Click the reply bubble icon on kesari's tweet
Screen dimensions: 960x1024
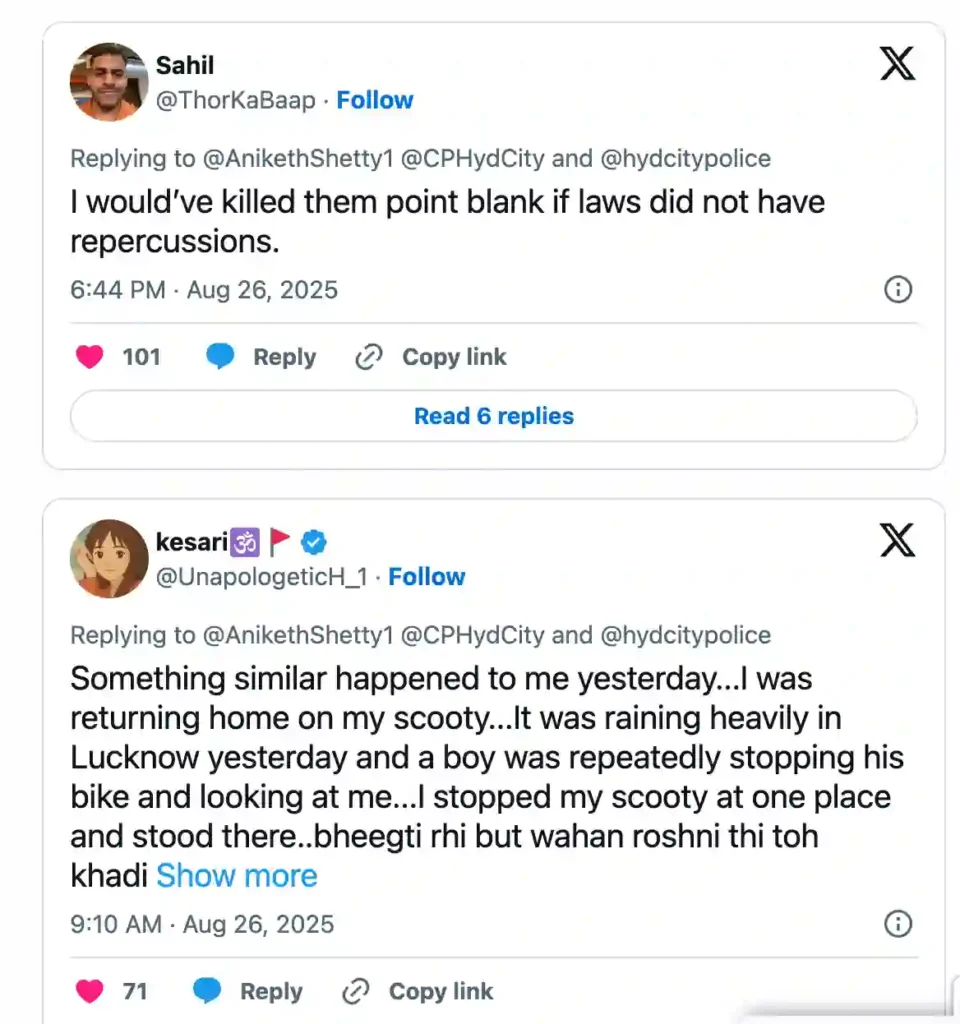[207, 991]
